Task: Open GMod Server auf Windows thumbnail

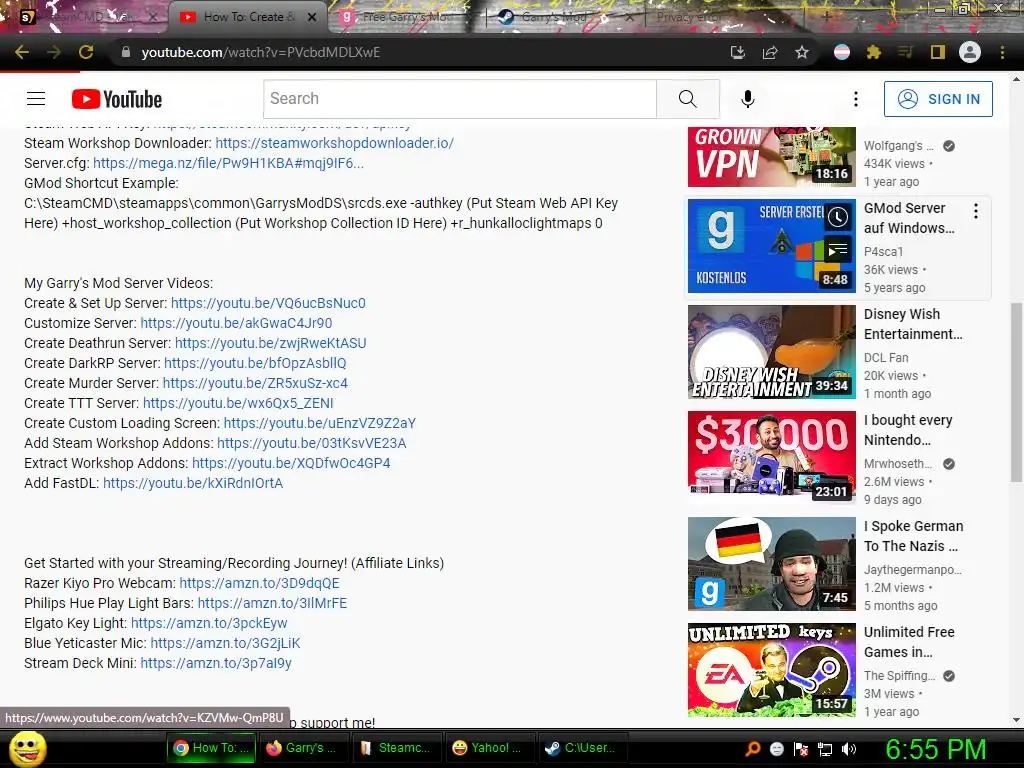Action: point(771,246)
